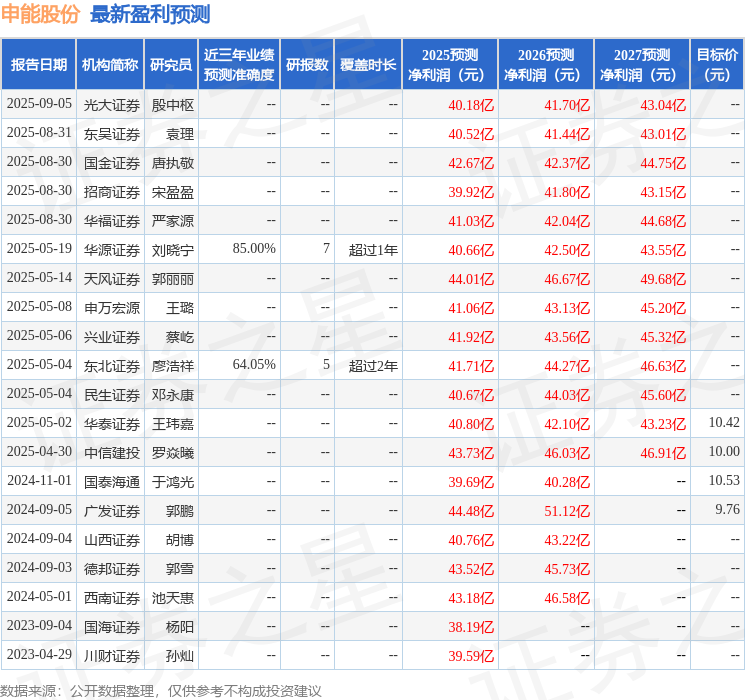Viewport: 745px width, 700px height.
Task: Click the 45.73亿 forecast value
Action: (567, 569)
